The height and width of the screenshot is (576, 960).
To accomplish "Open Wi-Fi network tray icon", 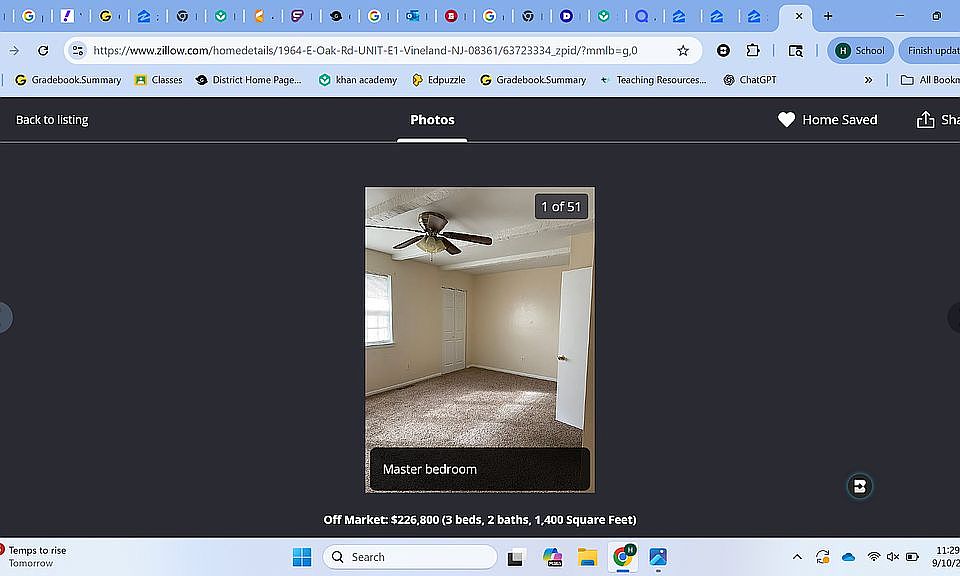I will coord(874,557).
